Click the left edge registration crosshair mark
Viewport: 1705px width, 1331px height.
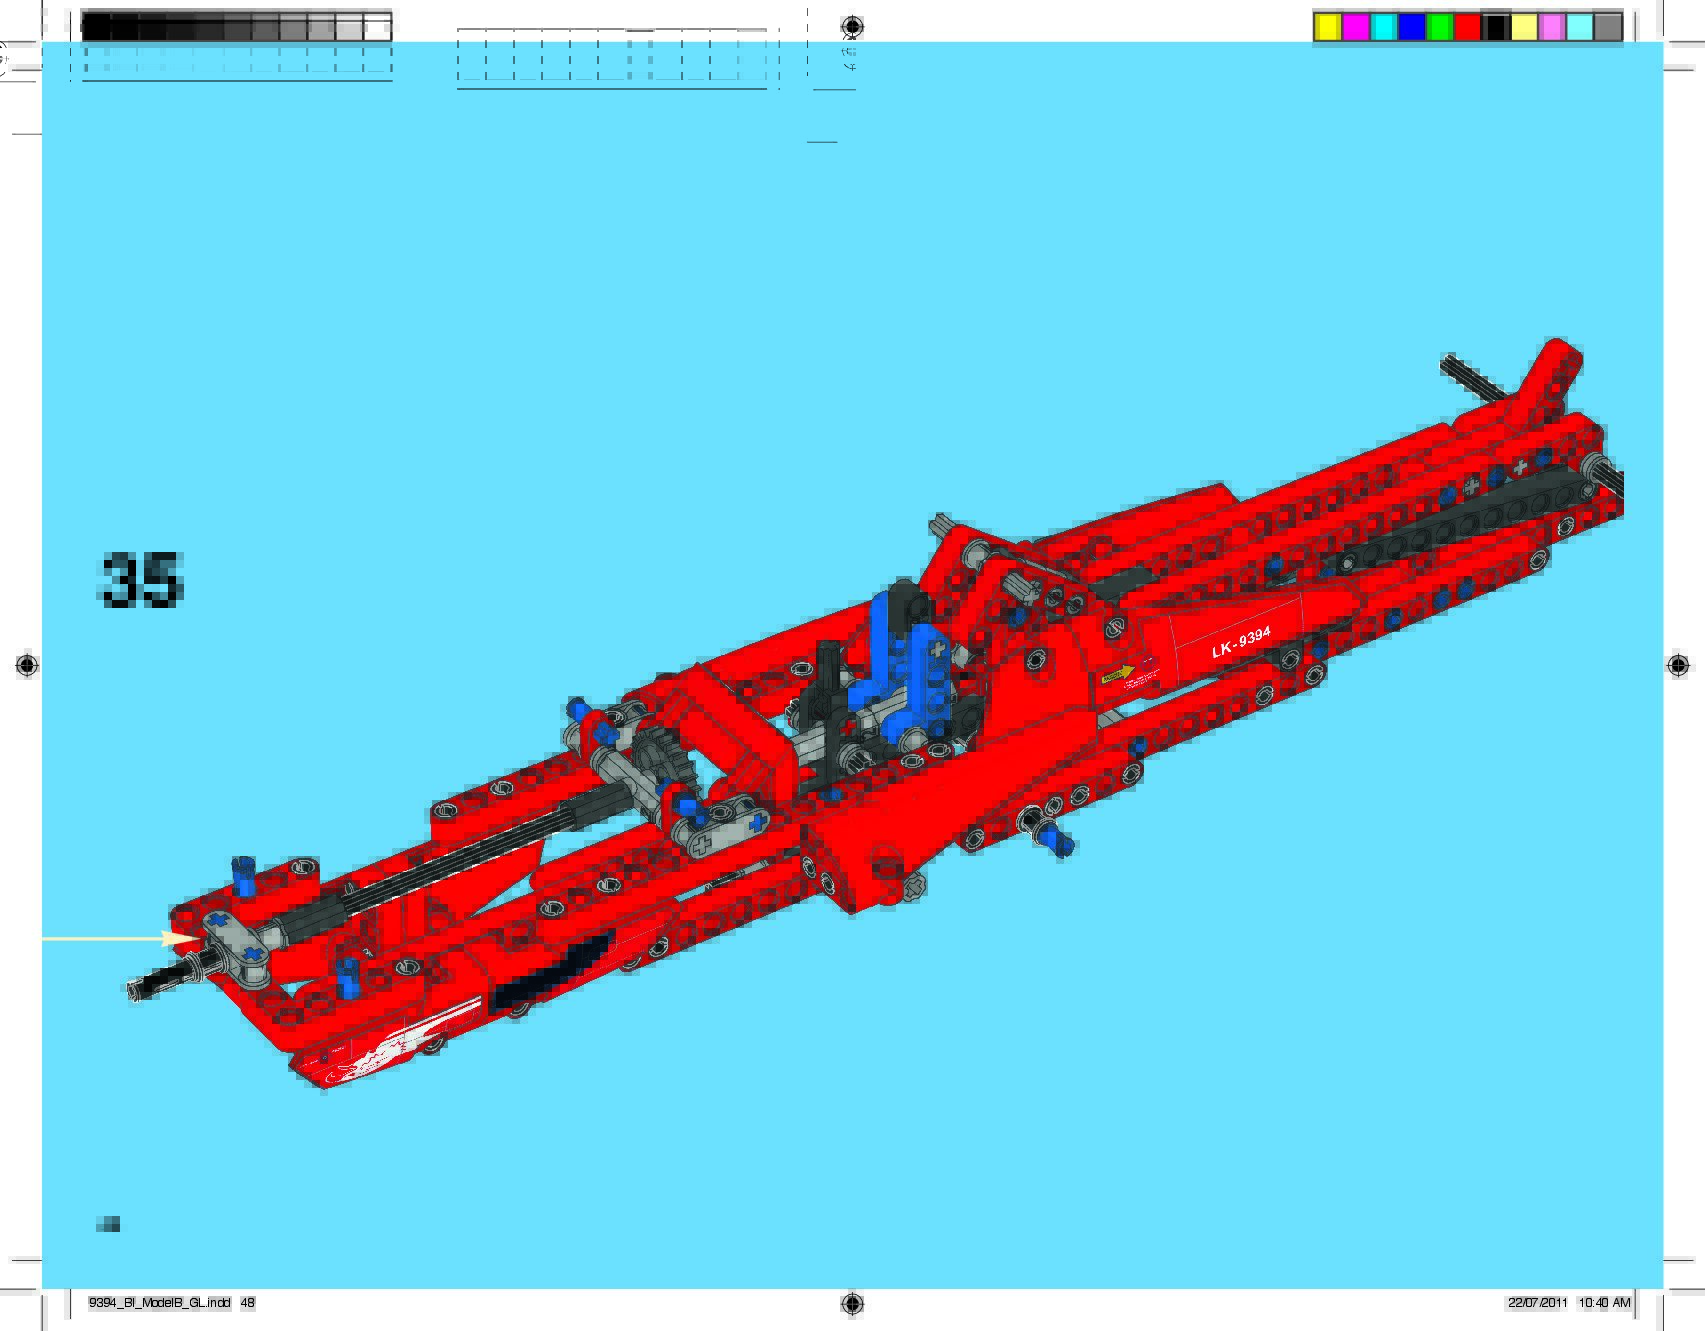tap(27, 666)
